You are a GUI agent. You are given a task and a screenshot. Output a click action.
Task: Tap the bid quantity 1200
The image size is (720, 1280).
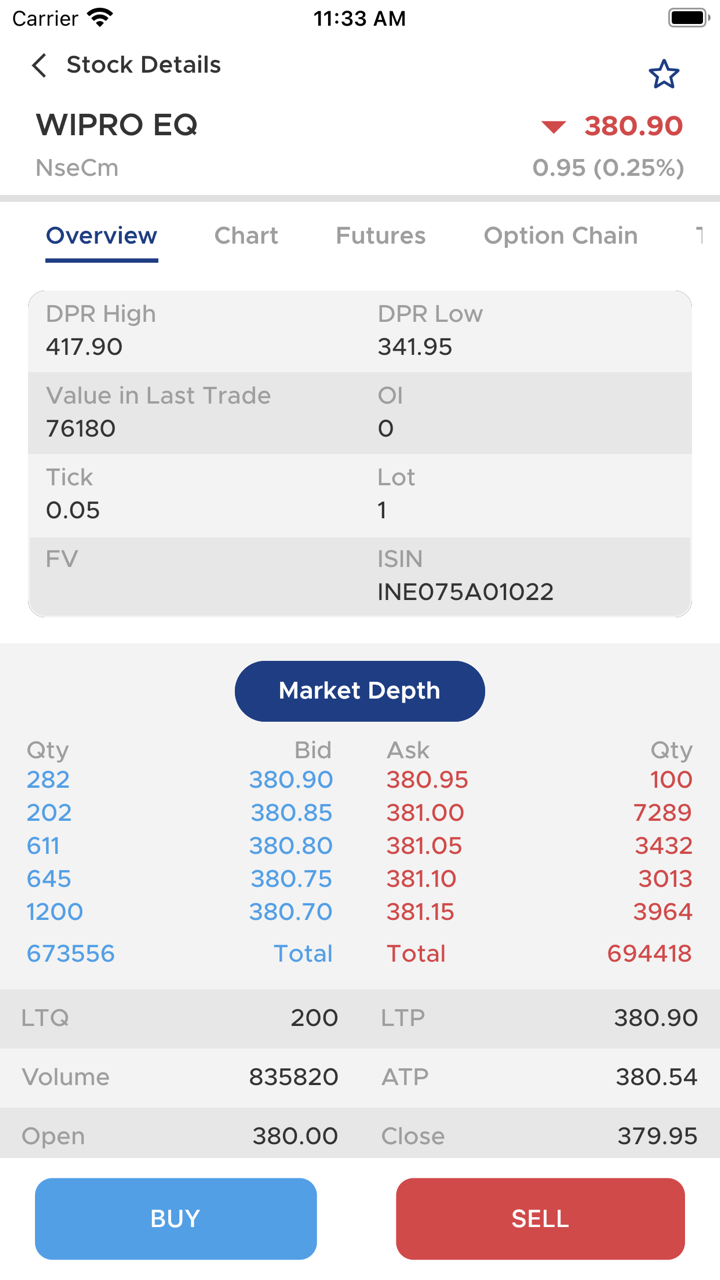[x=55, y=912]
